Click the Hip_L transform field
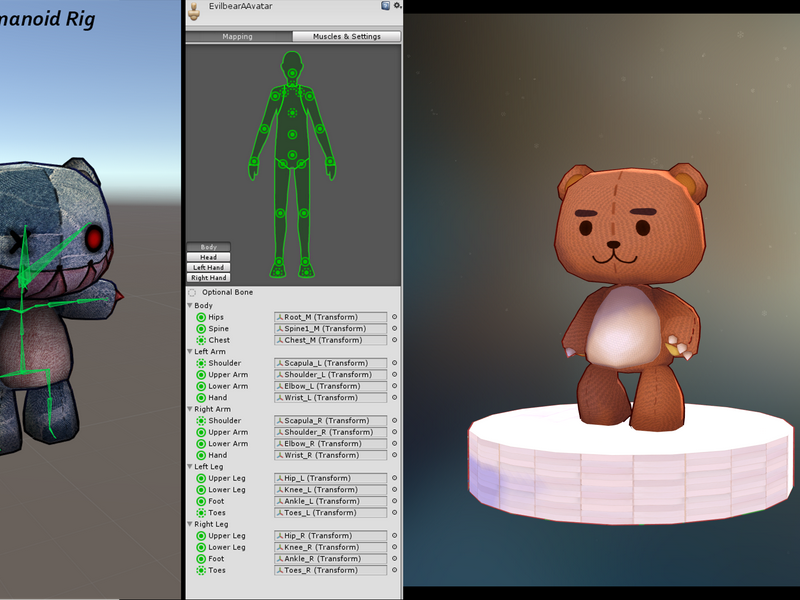This screenshot has width=800, height=600. tap(331, 479)
